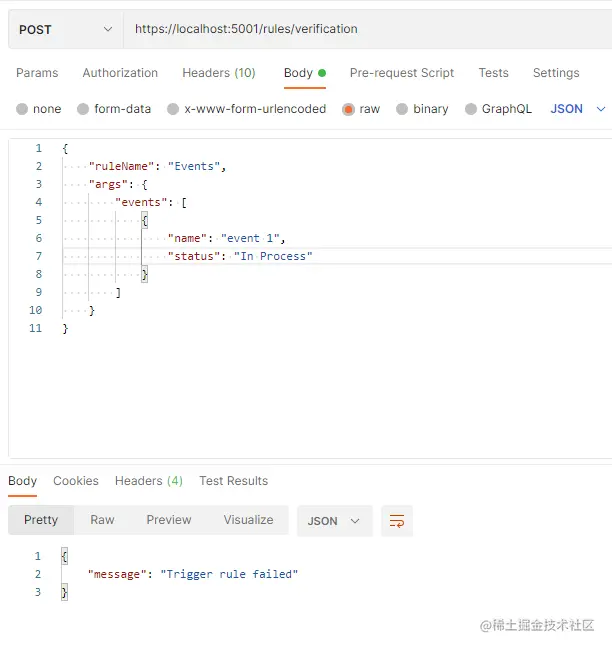Open the Headers (10) request tab

point(219,73)
